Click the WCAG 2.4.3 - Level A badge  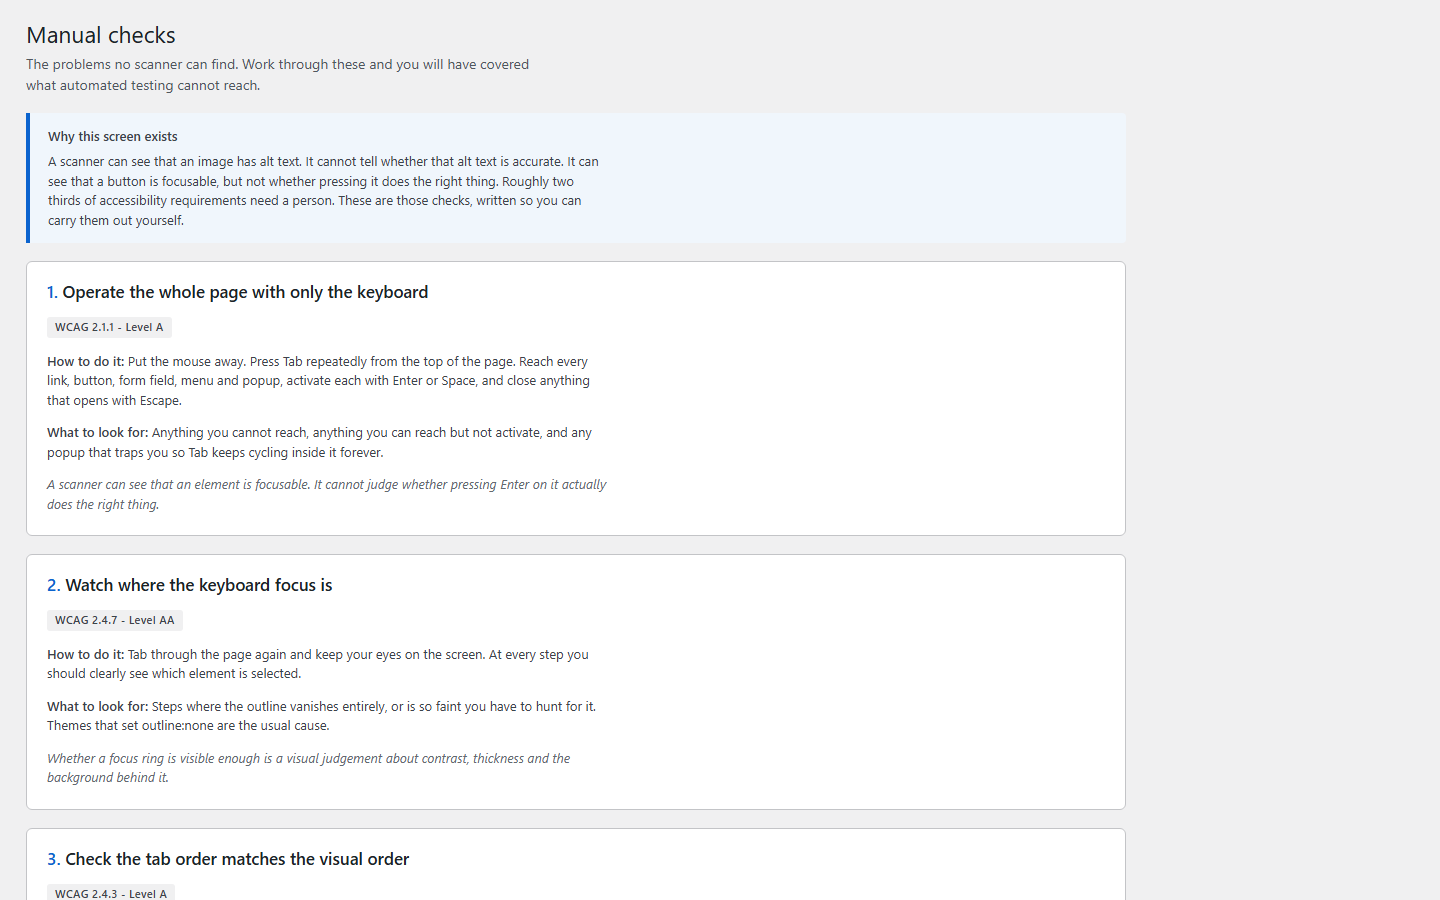(111, 893)
